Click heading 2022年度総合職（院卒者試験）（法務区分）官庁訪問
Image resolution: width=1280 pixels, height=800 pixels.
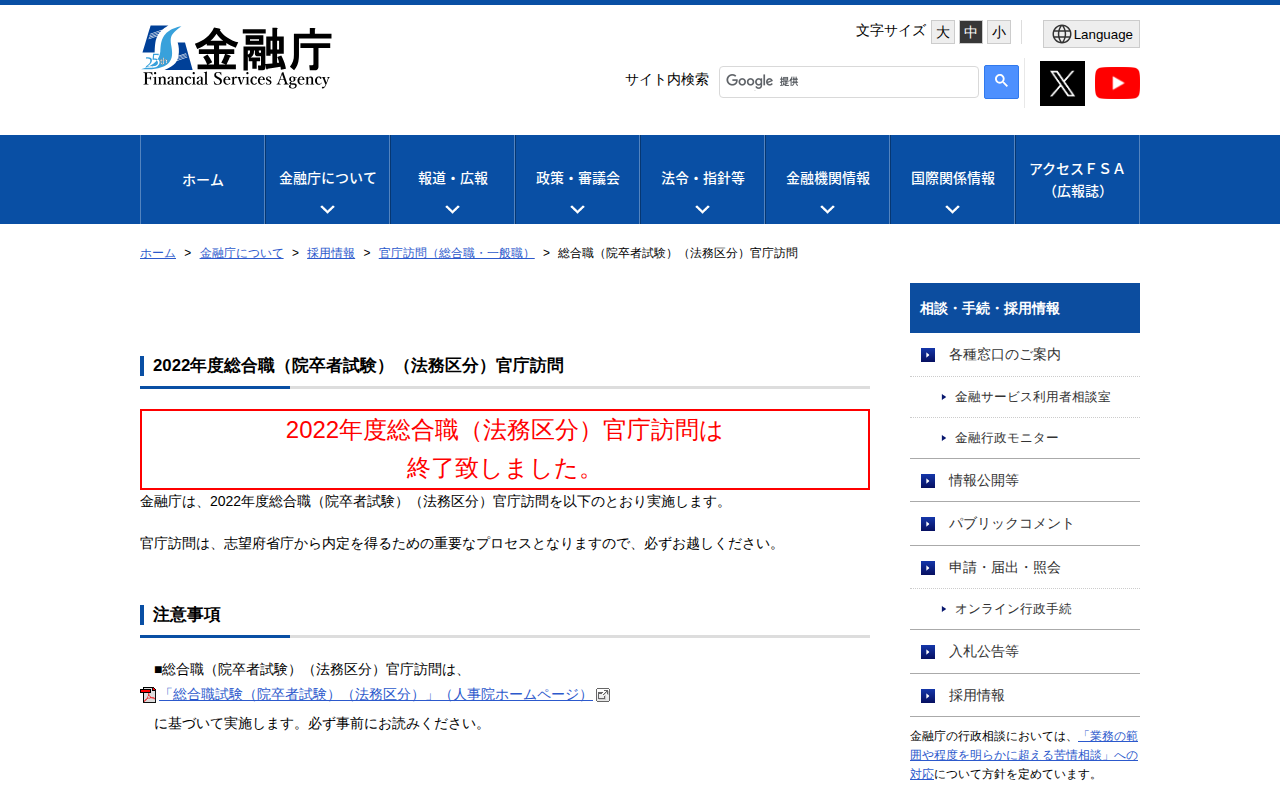358,366
